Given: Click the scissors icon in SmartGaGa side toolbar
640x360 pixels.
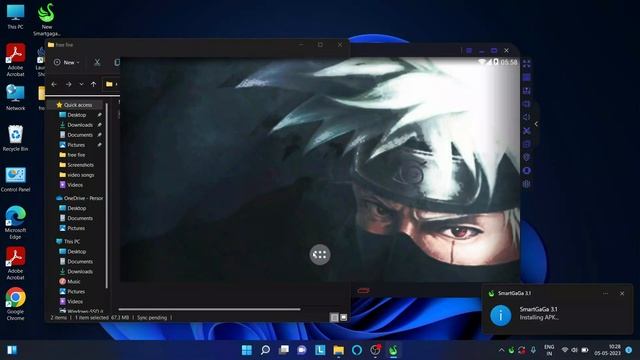Looking at the screenshot, I should click(x=527, y=131).
